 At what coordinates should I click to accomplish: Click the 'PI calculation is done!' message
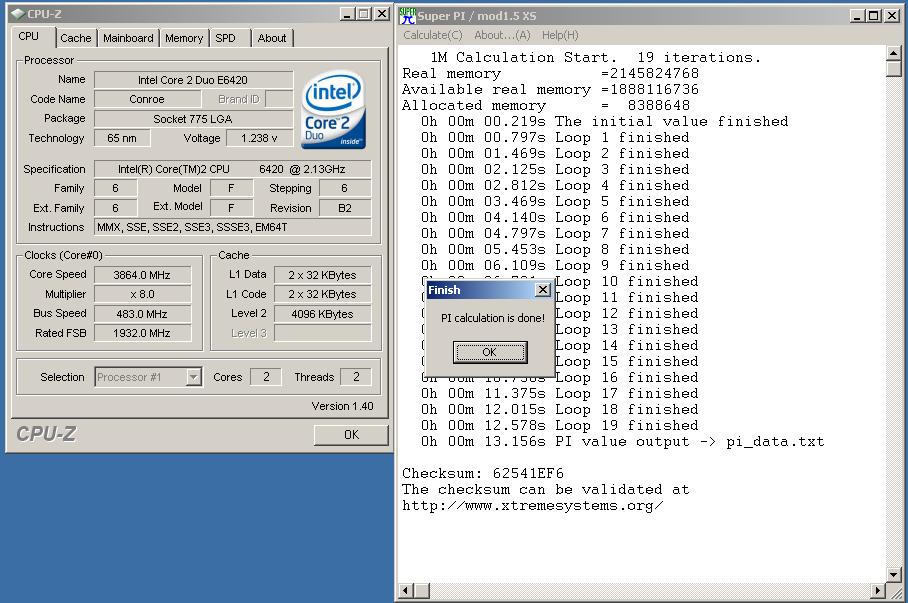(493, 318)
